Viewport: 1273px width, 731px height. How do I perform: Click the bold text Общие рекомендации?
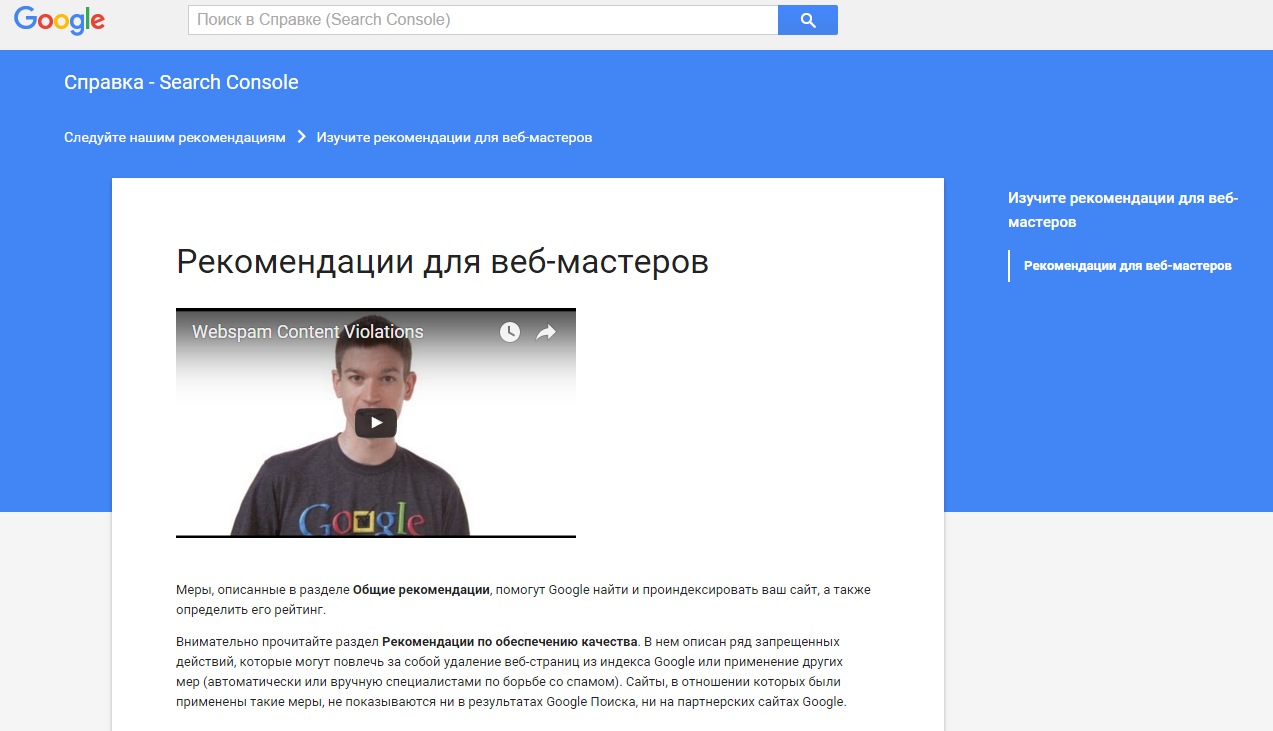(421, 590)
